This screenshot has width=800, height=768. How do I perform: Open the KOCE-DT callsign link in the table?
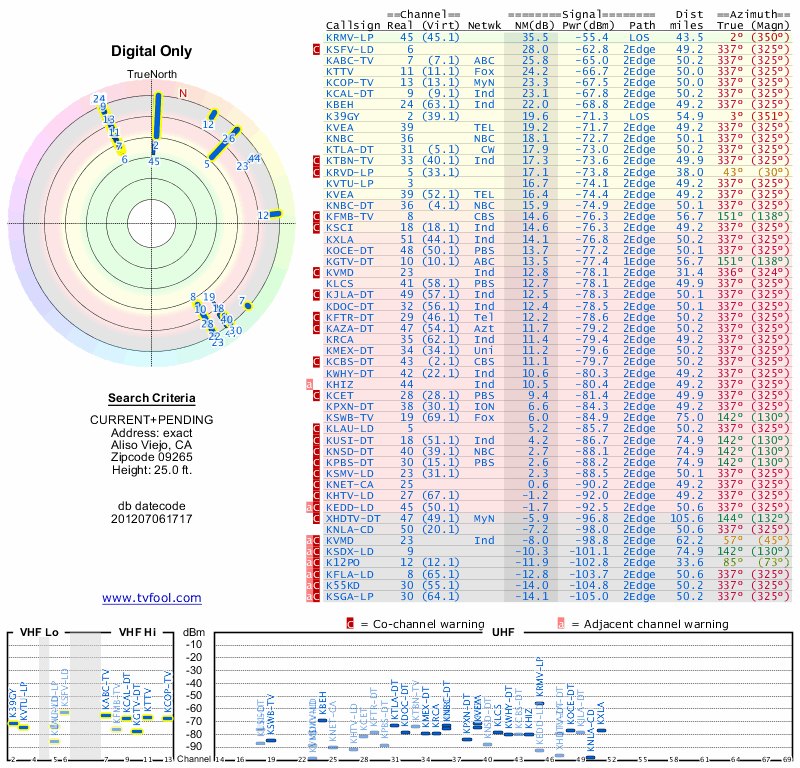click(x=349, y=251)
